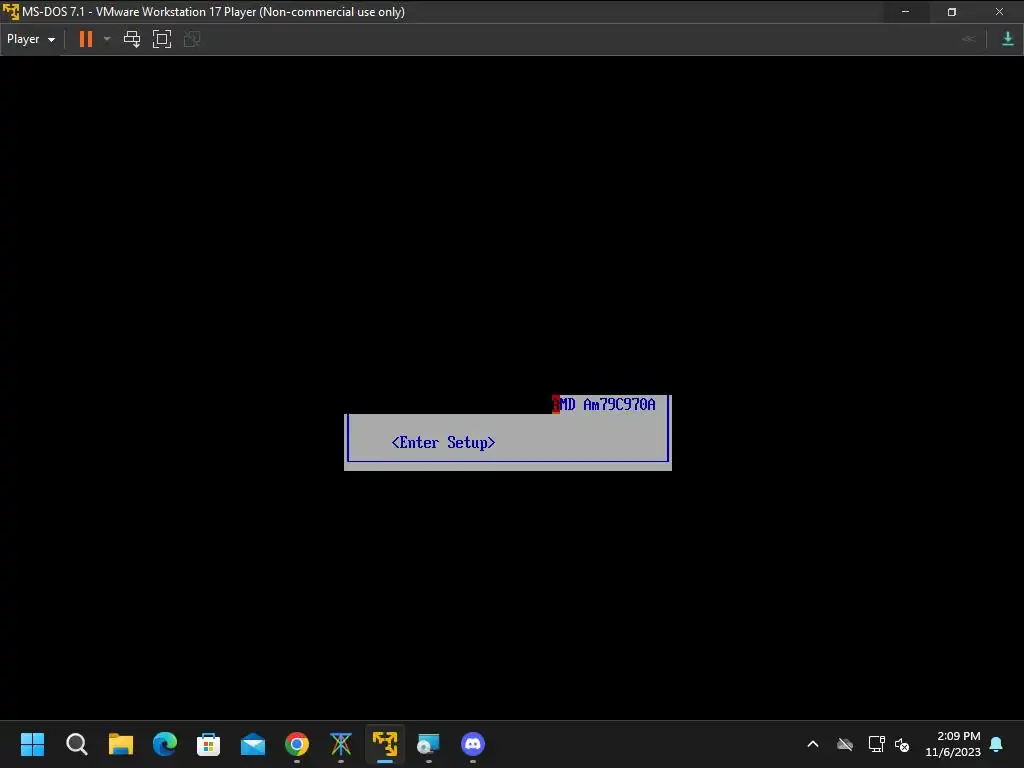This screenshot has width=1024, height=768.
Task: Pause the virtual machine
Action: (86, 39)
